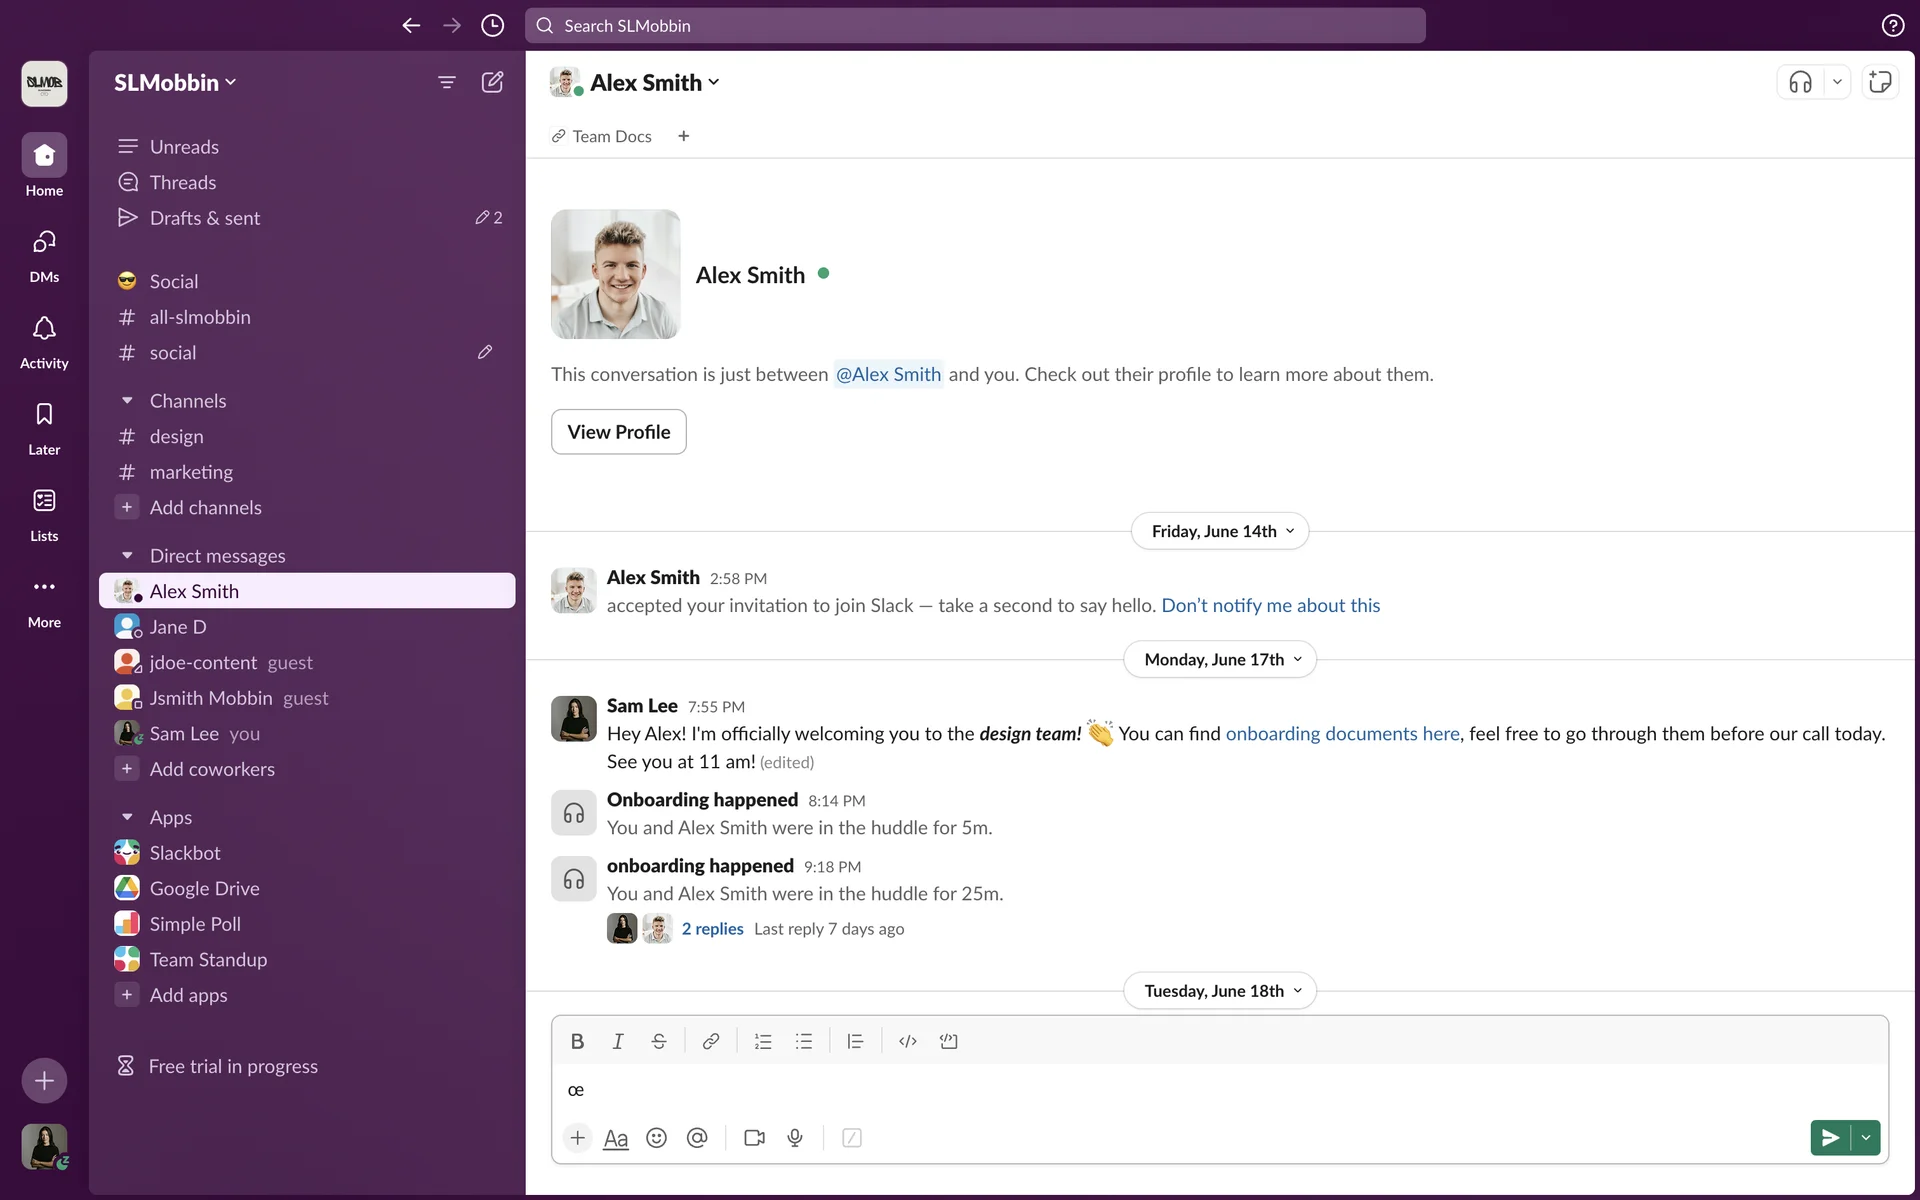Start a huddle with headphones icon
This screenshot has width=1920, height=1200.
tap(1800, 82)
